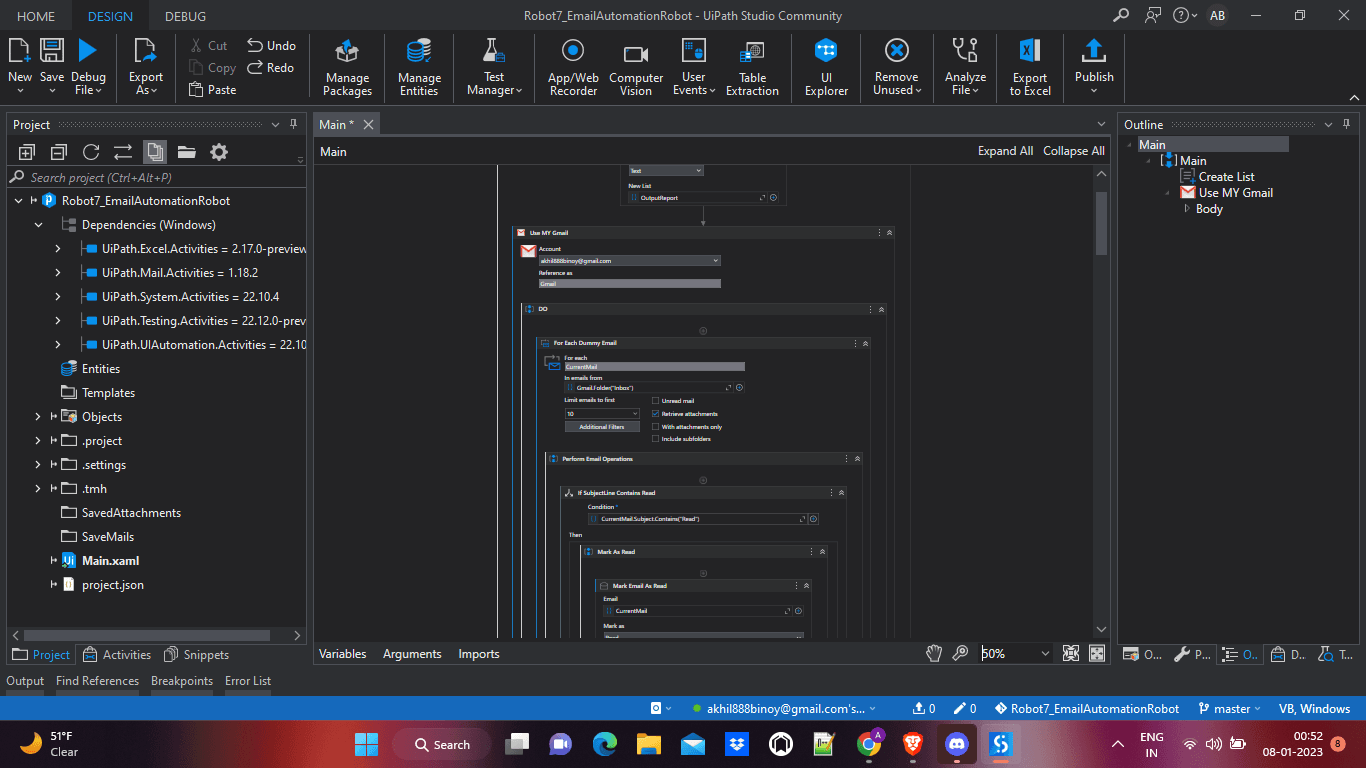Screen dimensions: 1366x768
Task: Click the Manage Packages icon
Action: click(347, 51)
